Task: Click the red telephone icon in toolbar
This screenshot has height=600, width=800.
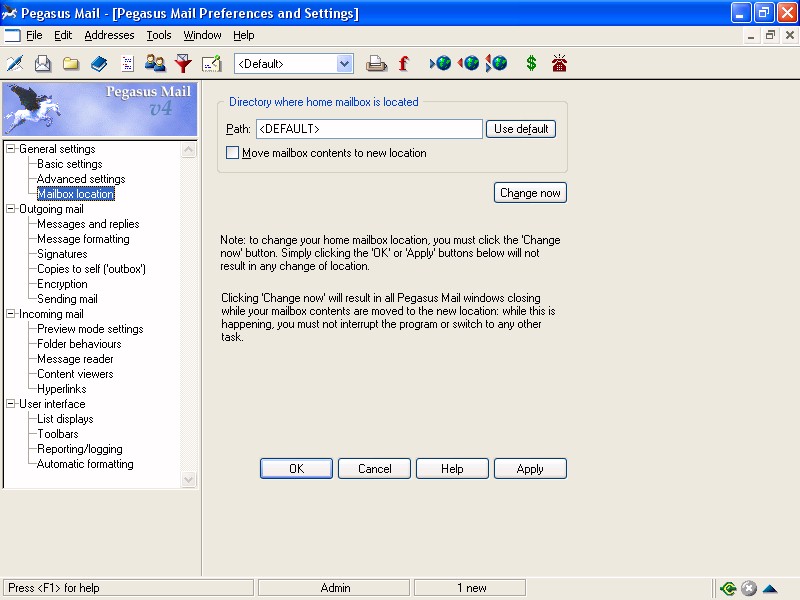Action: (x=559, y=63)
